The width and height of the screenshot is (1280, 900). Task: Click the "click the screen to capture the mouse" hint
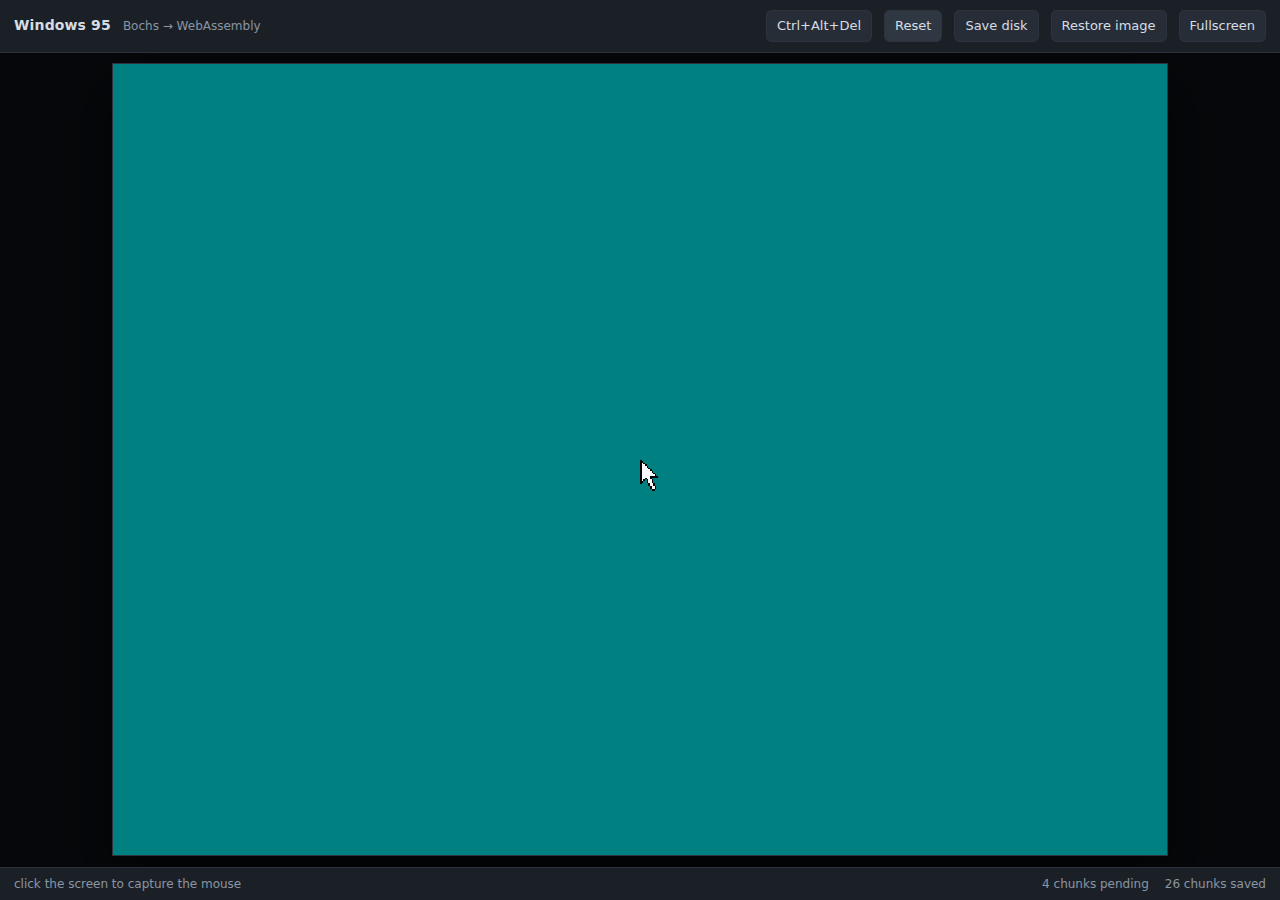coord(127,884)
